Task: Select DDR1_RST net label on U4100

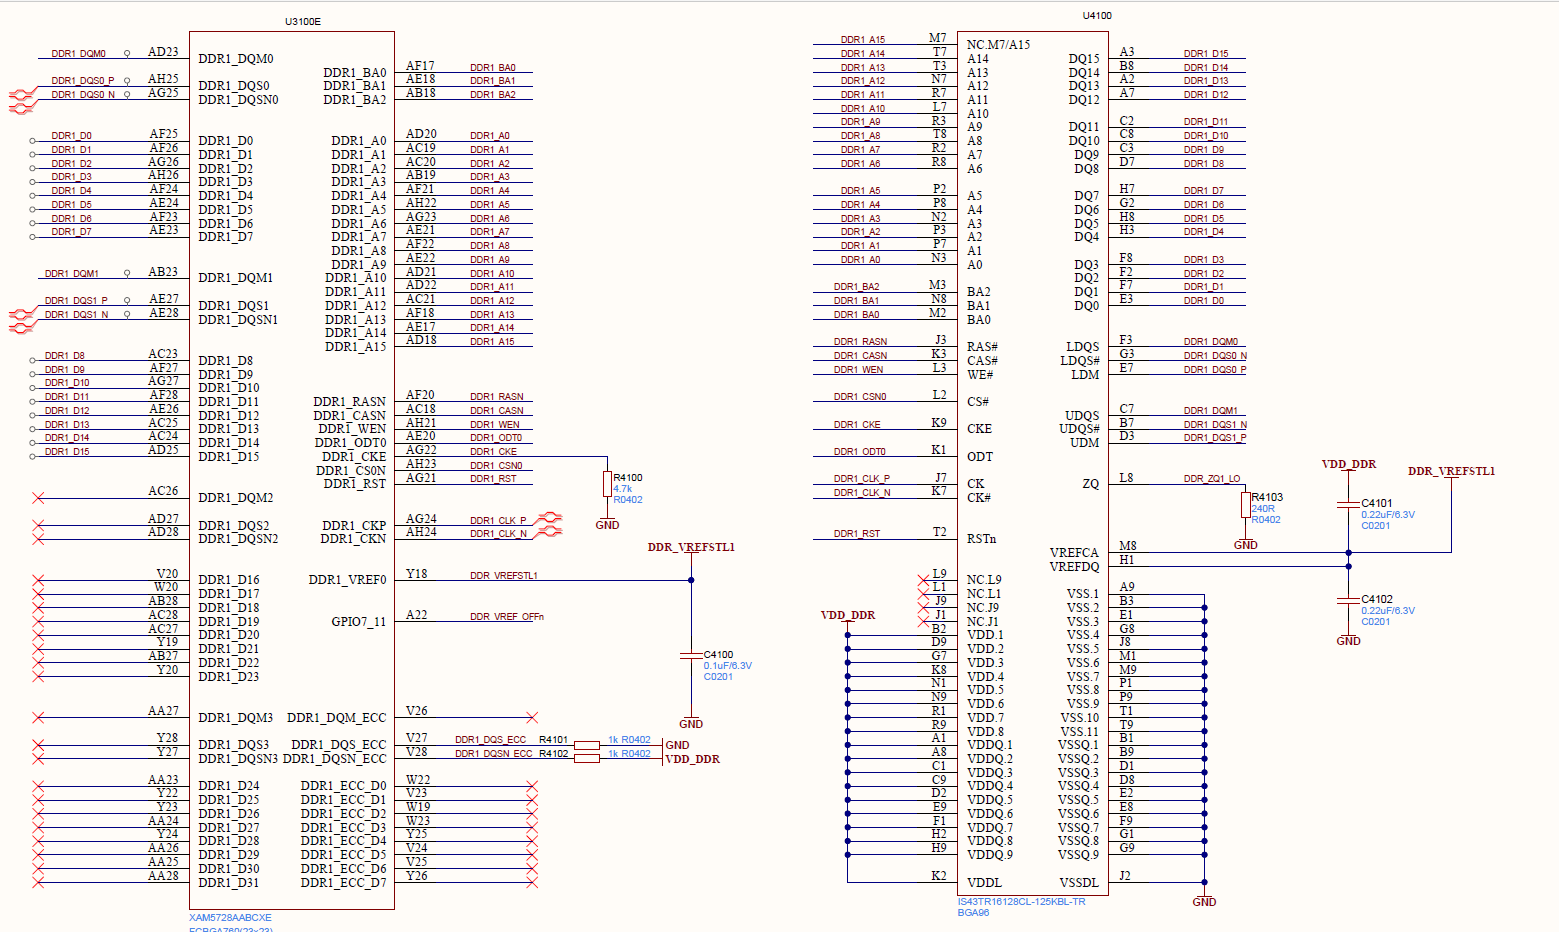Action: (x=857, y=533)
